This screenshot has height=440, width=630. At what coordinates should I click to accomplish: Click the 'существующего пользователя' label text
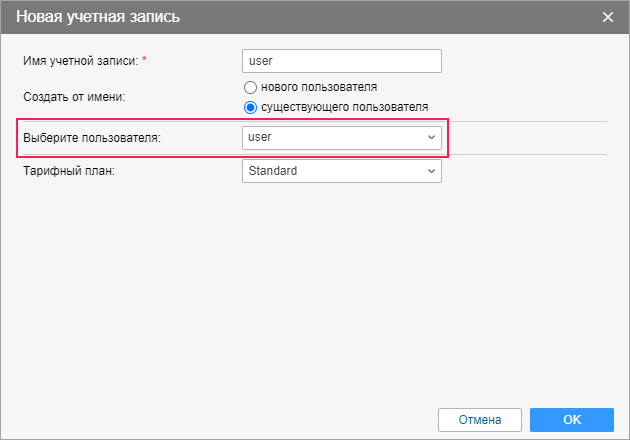pyautogui.click(x=344, y=106)
